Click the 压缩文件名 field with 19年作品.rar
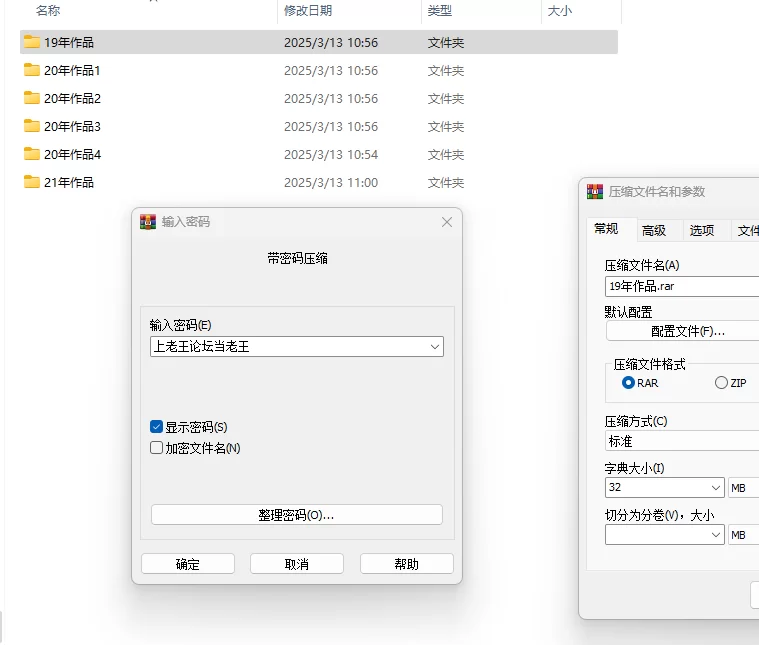This screenshot has width=759, height=645. pos(682,286)
